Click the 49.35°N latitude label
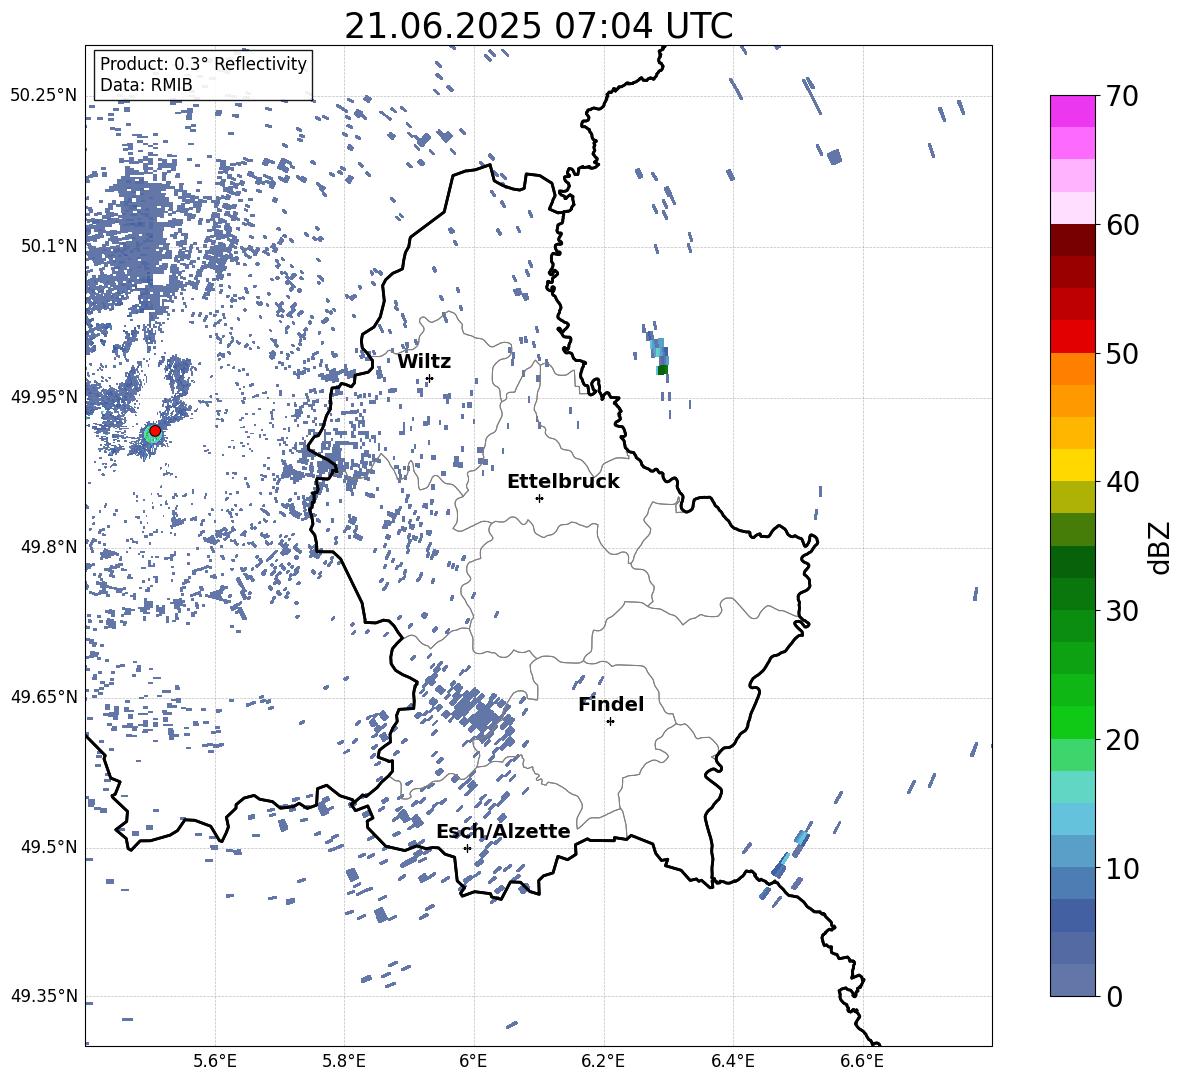 coord(44,996)
